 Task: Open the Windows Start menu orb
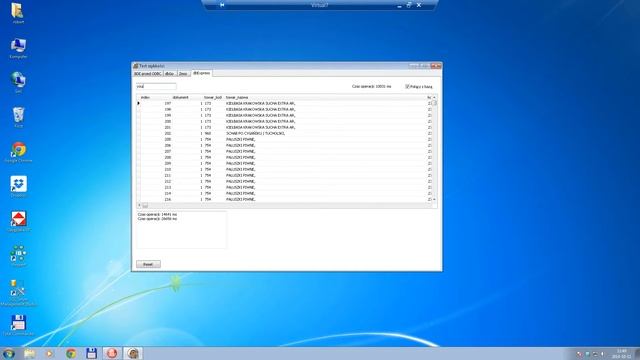pos(9,353)
